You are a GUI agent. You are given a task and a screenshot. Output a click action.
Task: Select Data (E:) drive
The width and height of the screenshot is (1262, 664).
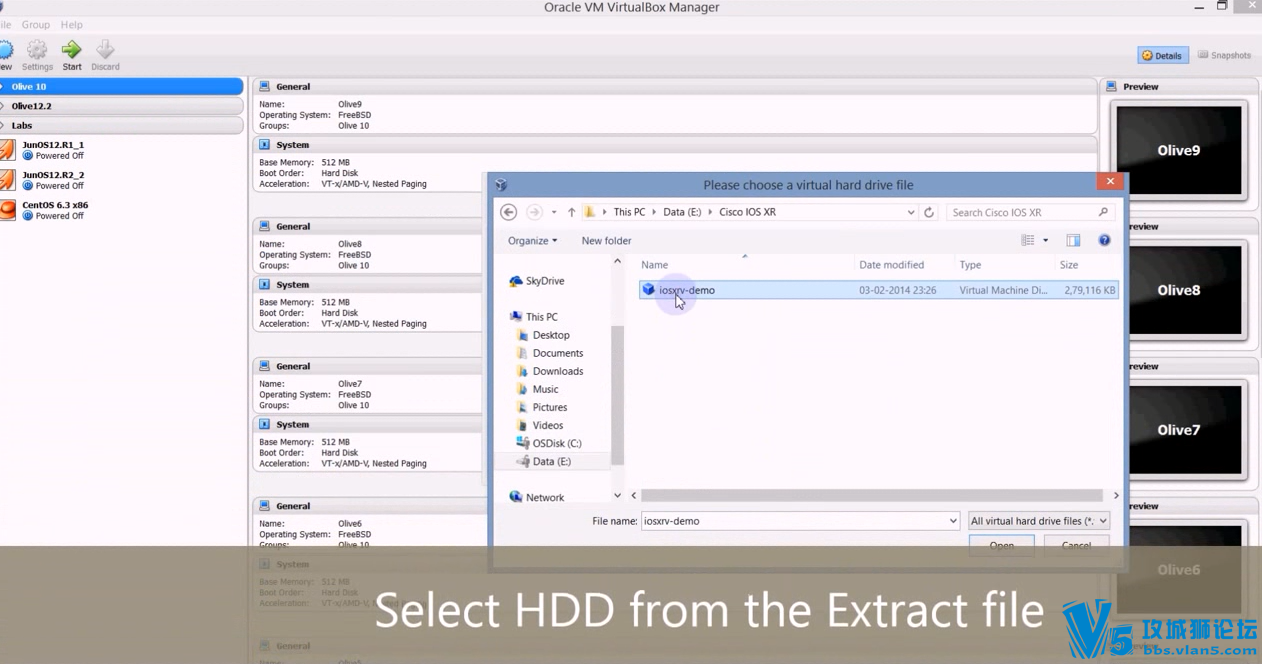pyautogui.click(x=551, y=461)
